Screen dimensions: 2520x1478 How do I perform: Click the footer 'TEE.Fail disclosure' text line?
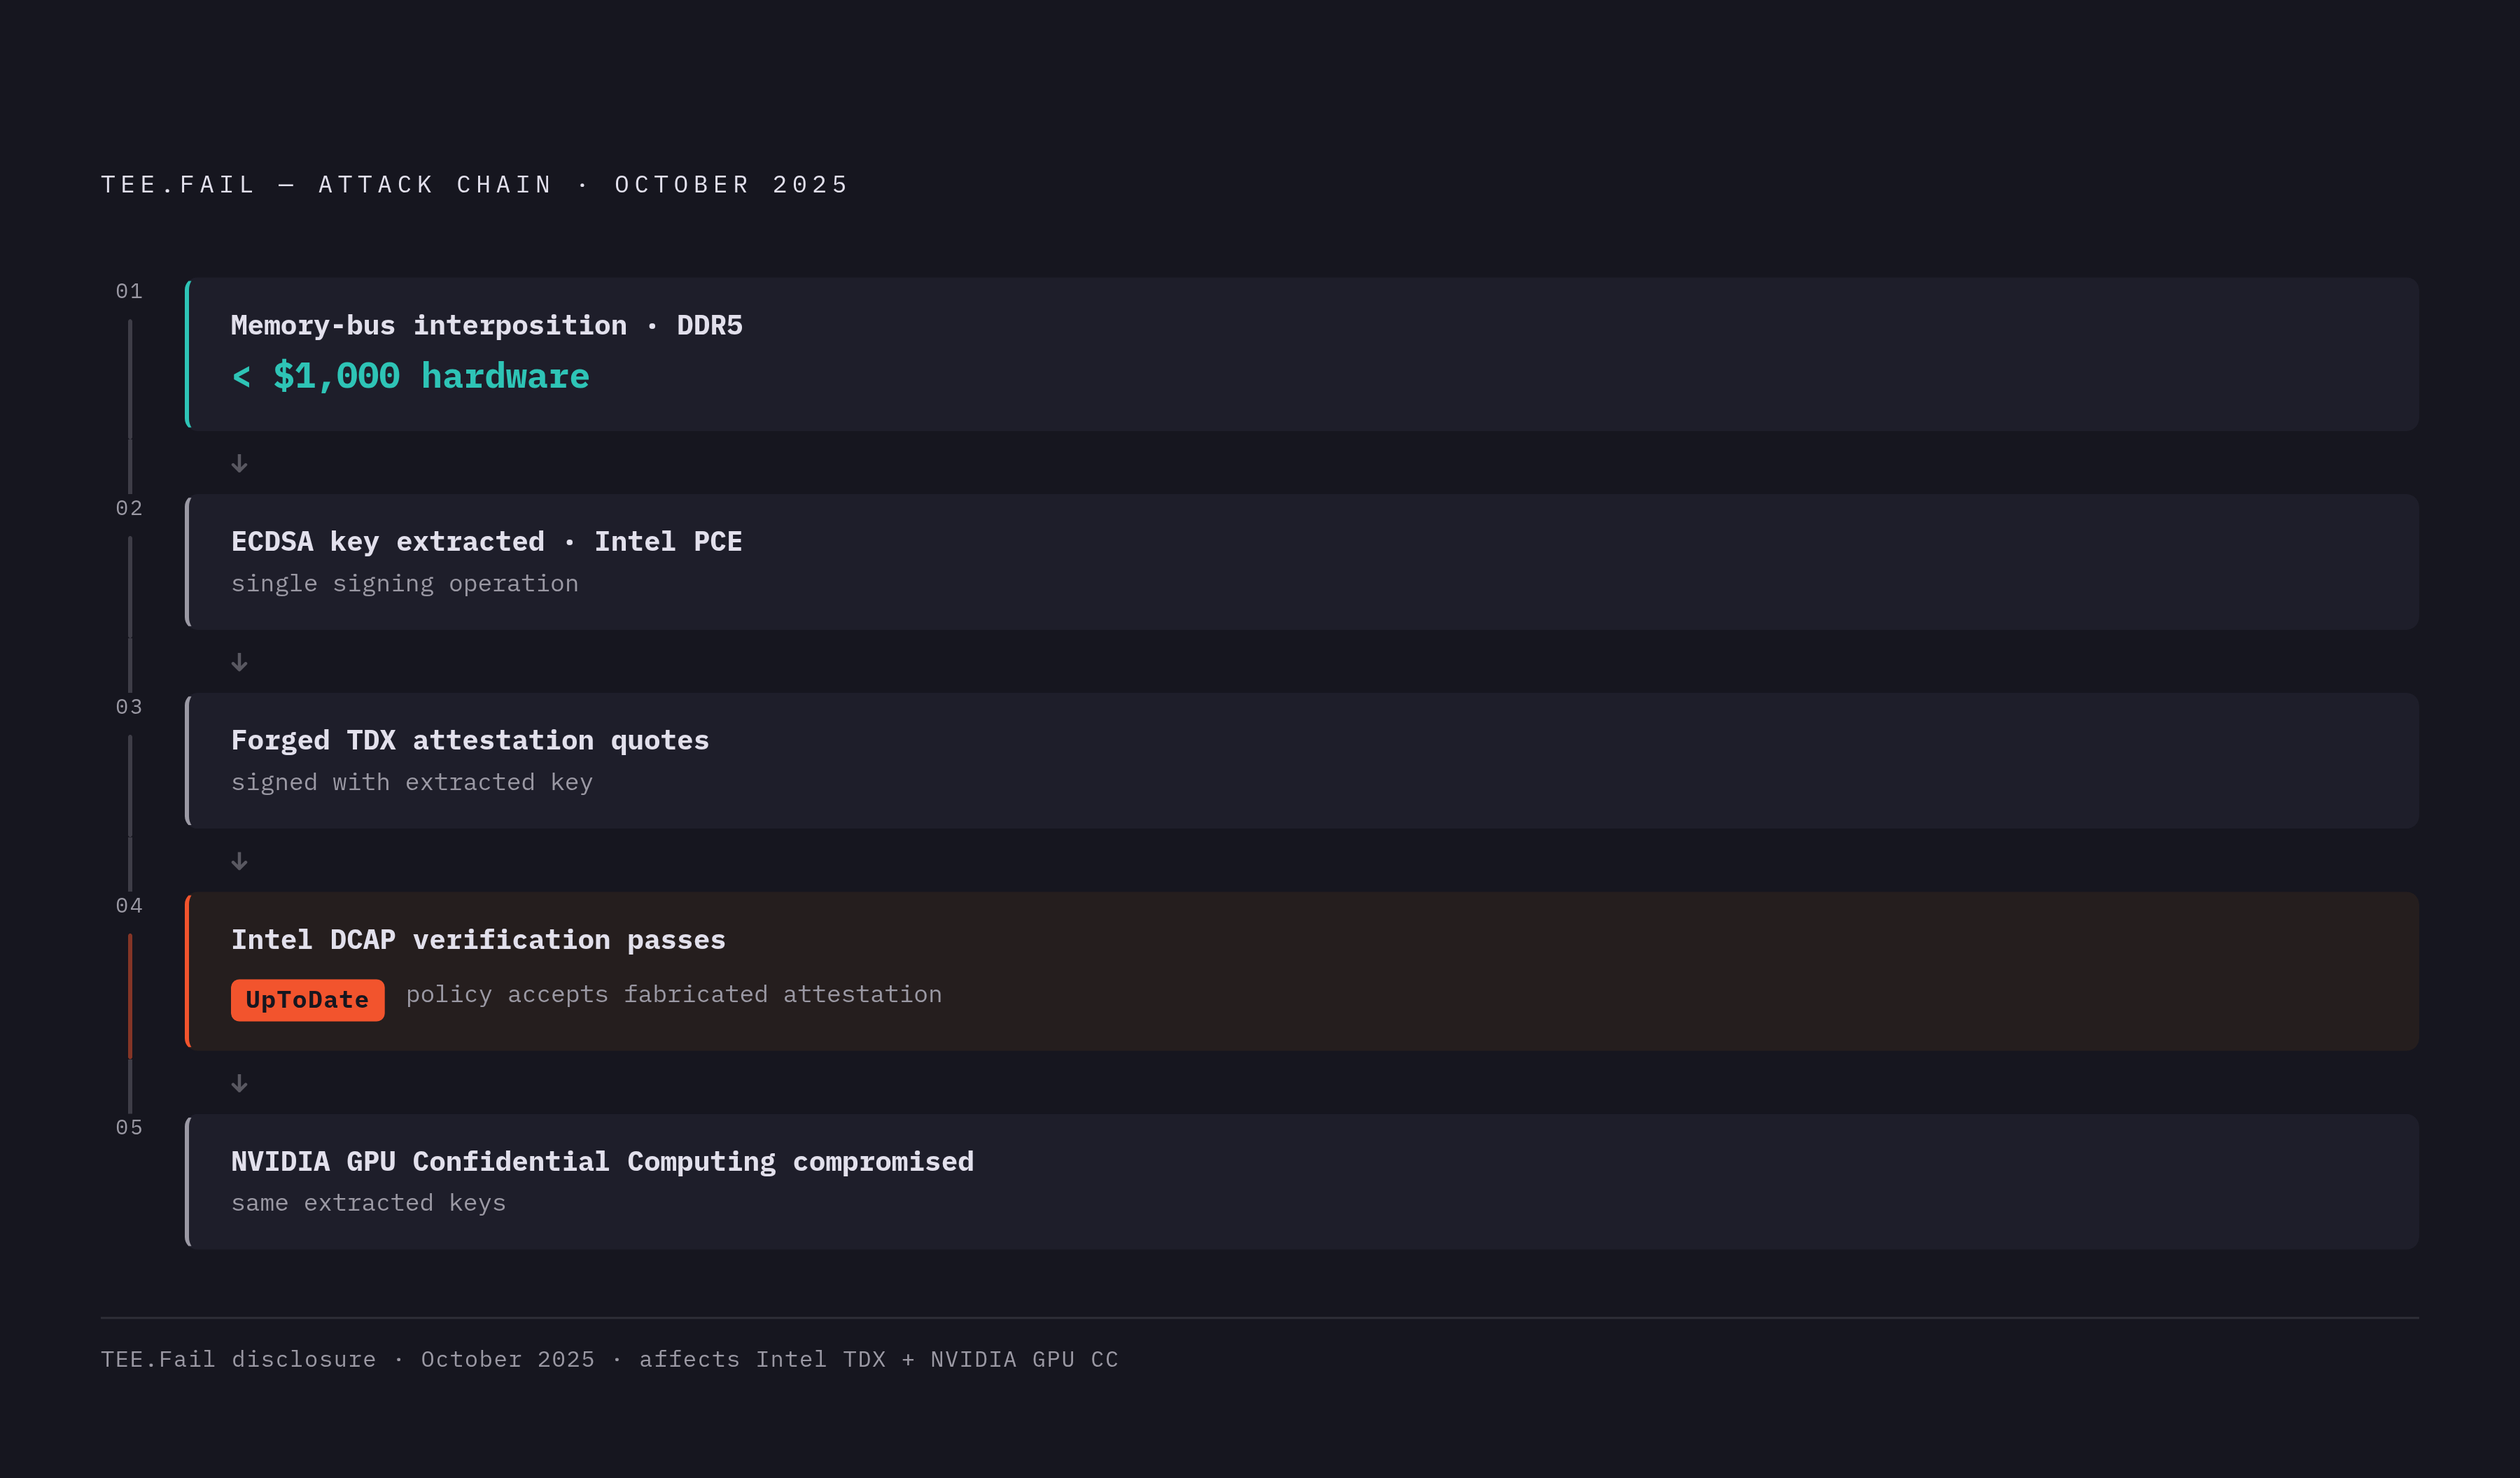pos(609,1360)
